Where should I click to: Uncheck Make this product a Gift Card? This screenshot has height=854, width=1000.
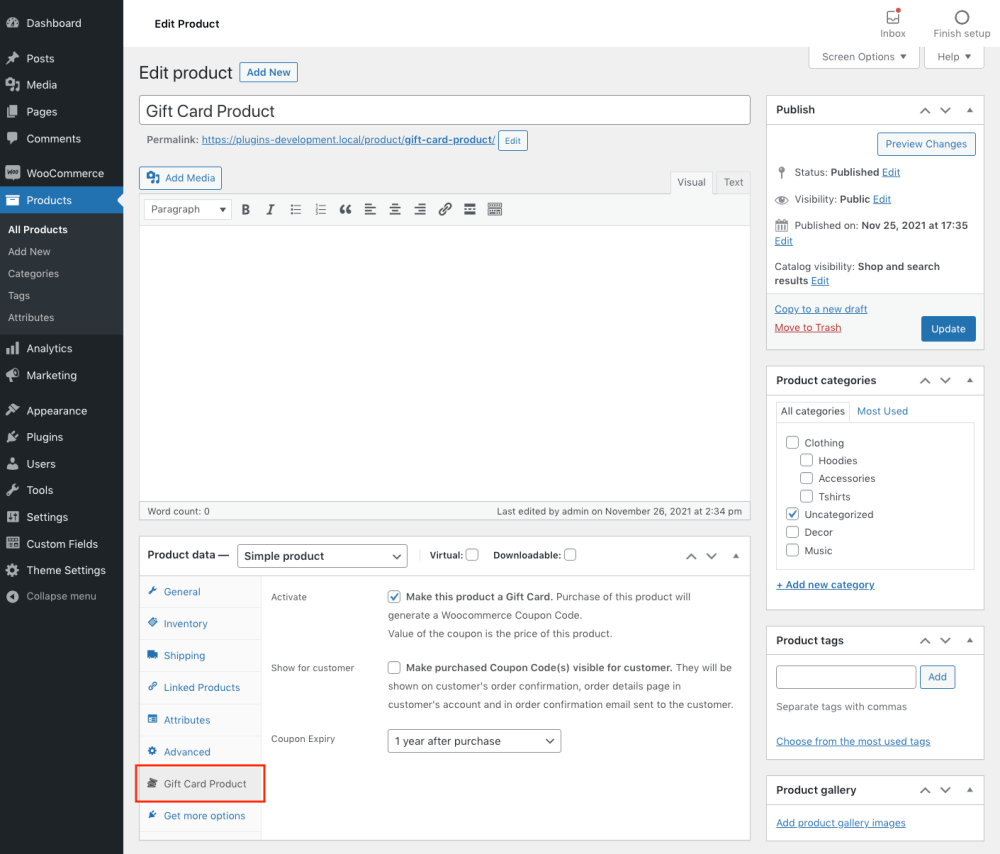pos(394,597)
